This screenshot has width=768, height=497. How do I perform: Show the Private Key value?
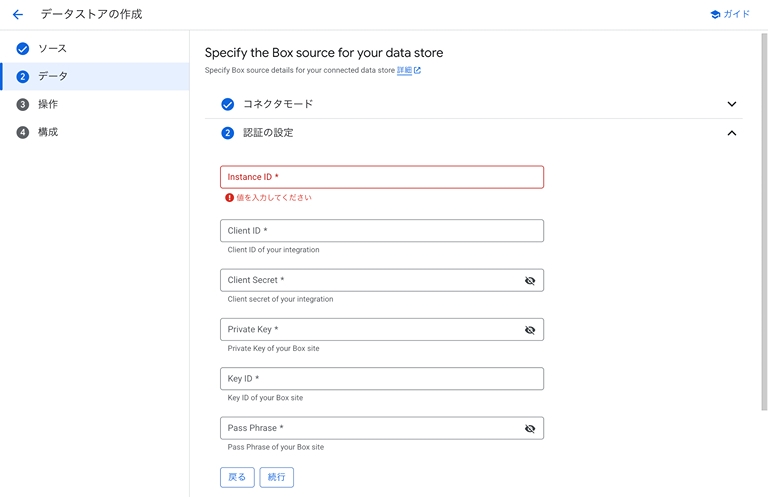tap(530, 330)
